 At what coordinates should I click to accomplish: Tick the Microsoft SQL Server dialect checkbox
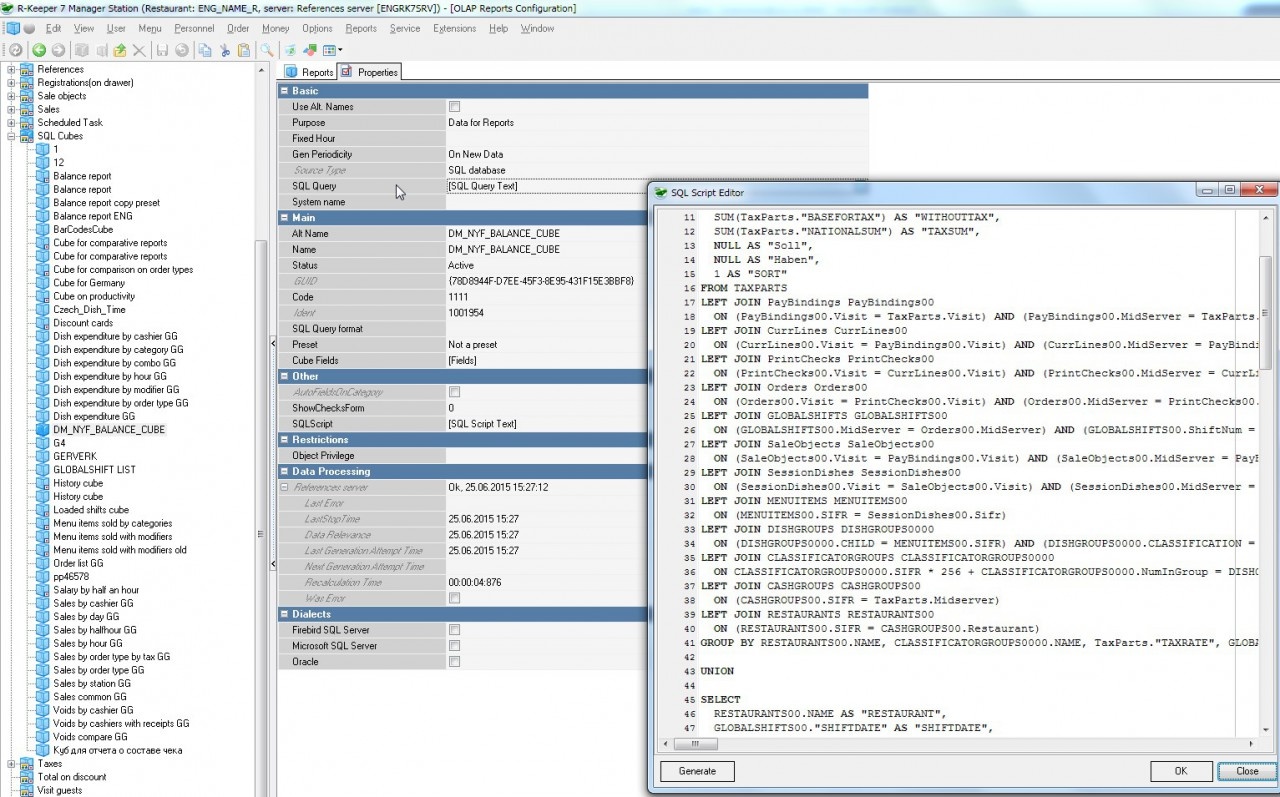pyautogui.click(x=454, y=646)
